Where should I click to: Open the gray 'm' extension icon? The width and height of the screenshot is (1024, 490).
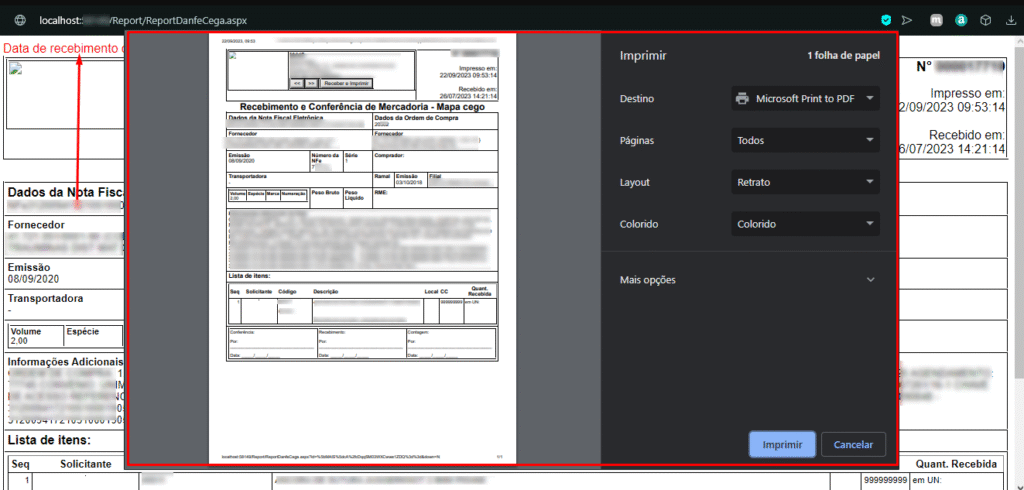click(936, 19)
